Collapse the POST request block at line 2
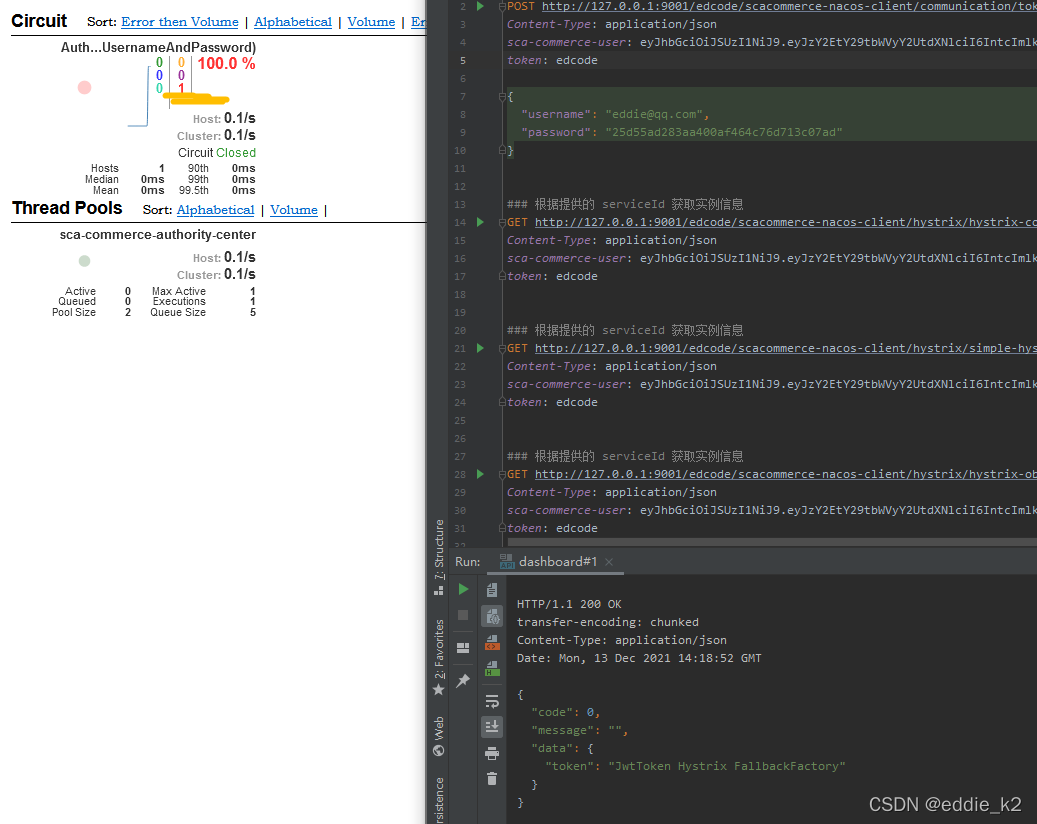 coord(503,7)
